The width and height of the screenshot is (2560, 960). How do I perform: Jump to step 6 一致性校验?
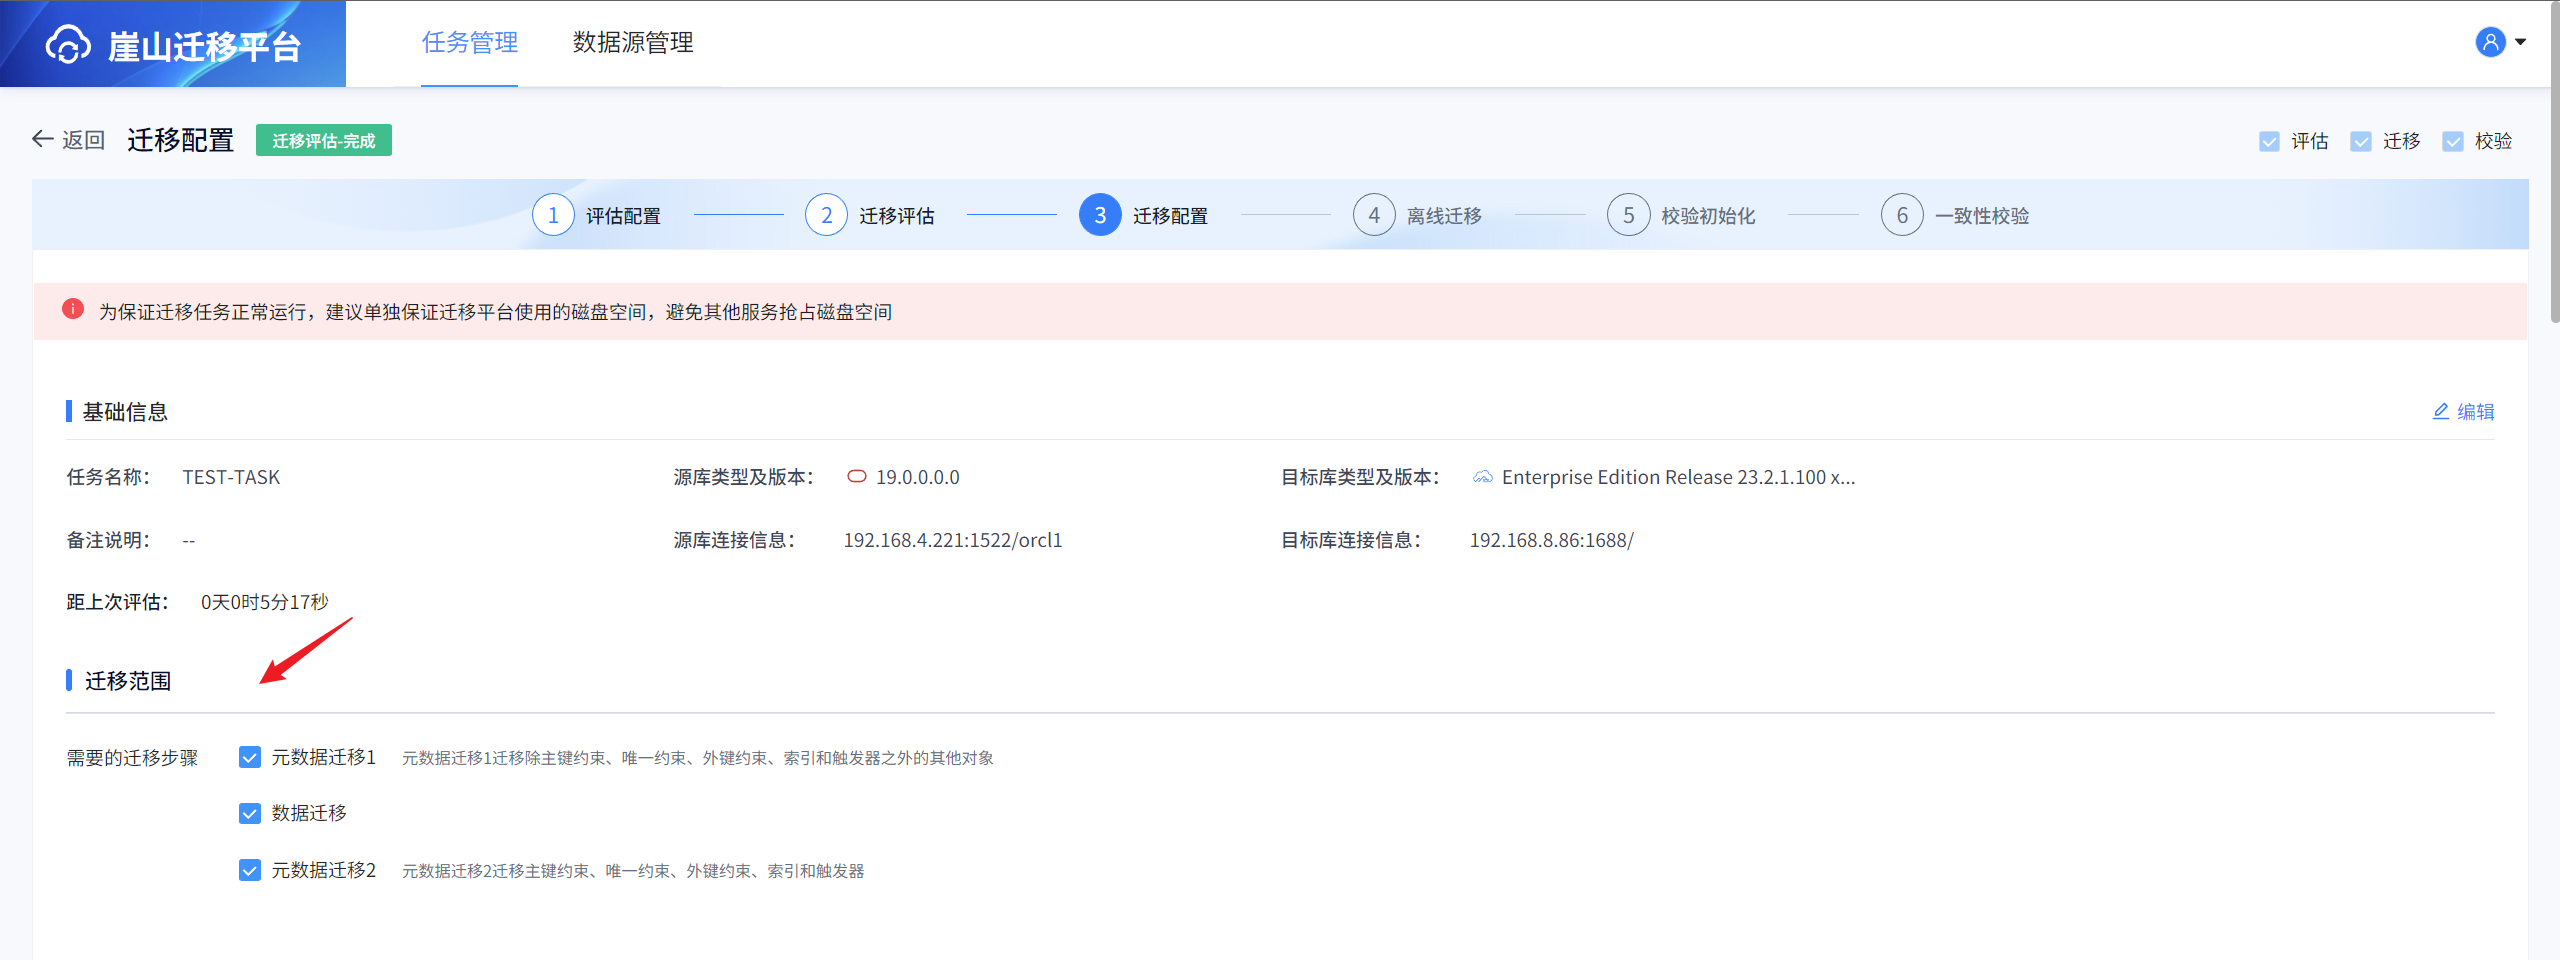coord(1902,215)
